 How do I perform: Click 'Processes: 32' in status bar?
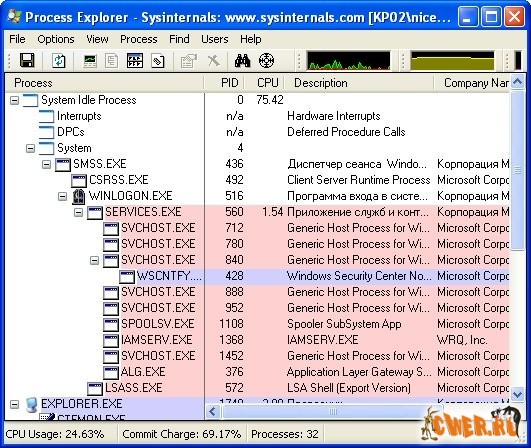(x=284, y=434)
